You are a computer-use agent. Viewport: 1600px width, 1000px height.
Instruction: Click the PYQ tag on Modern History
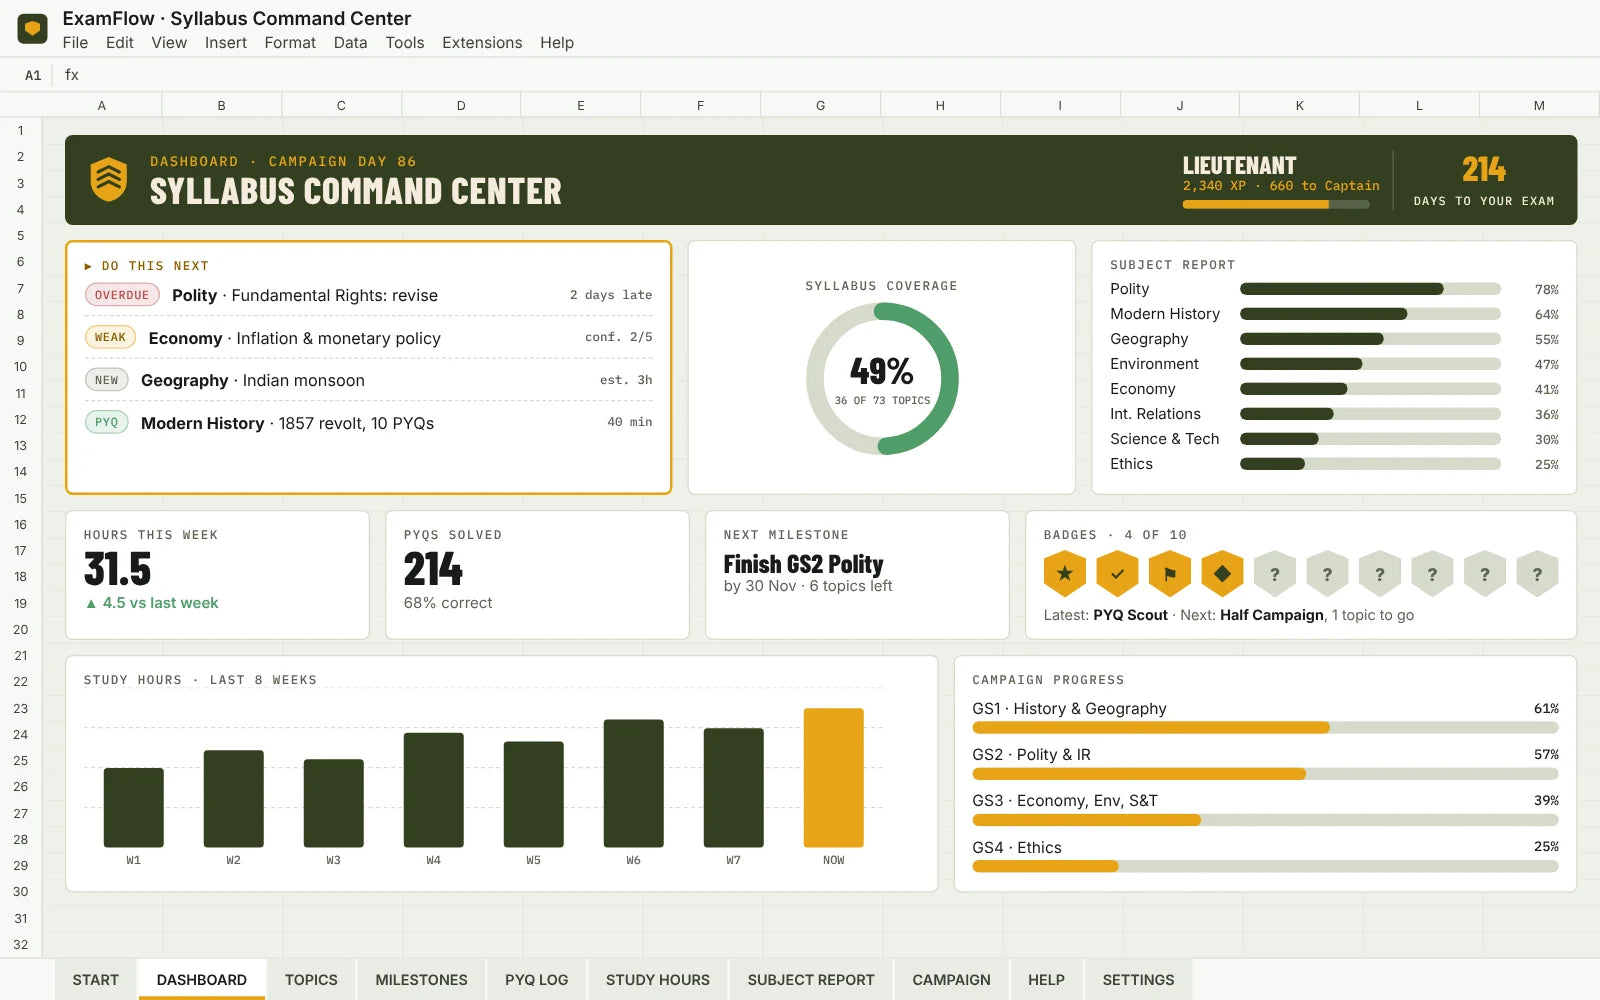[107, 422]
